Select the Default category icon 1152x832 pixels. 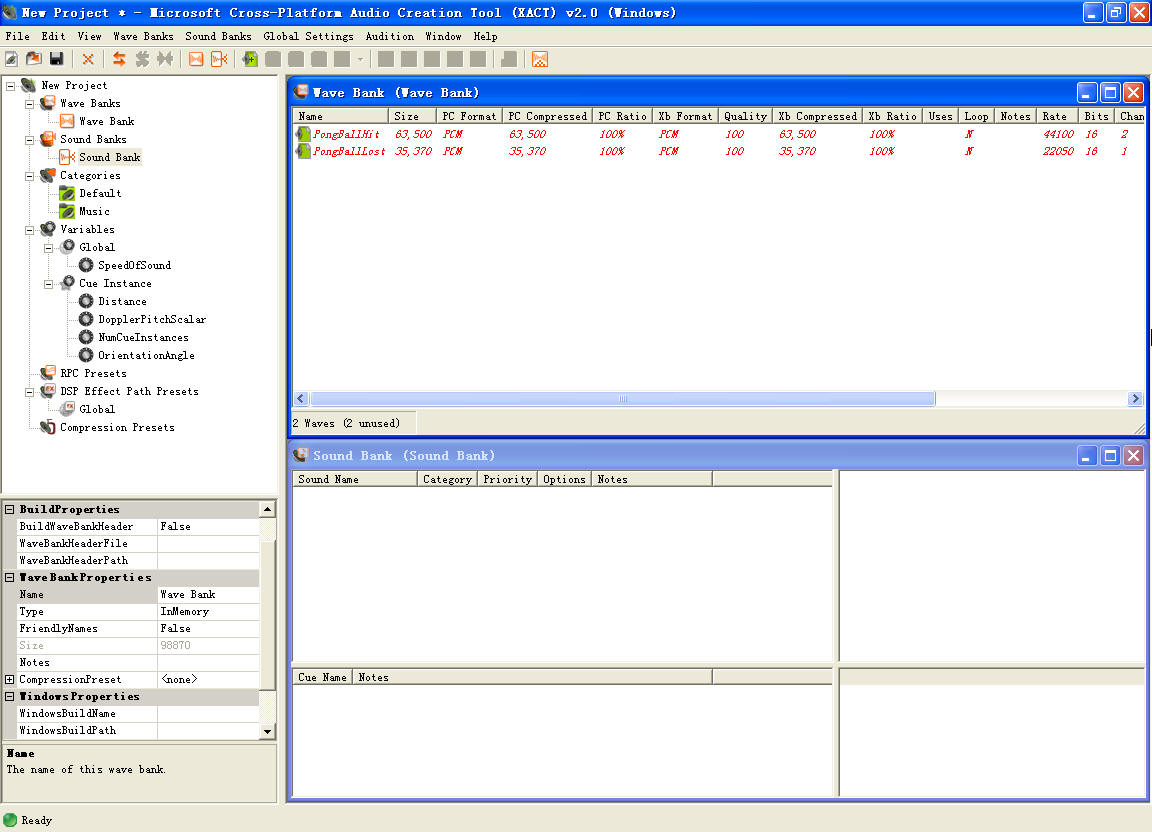click(67, 193)
